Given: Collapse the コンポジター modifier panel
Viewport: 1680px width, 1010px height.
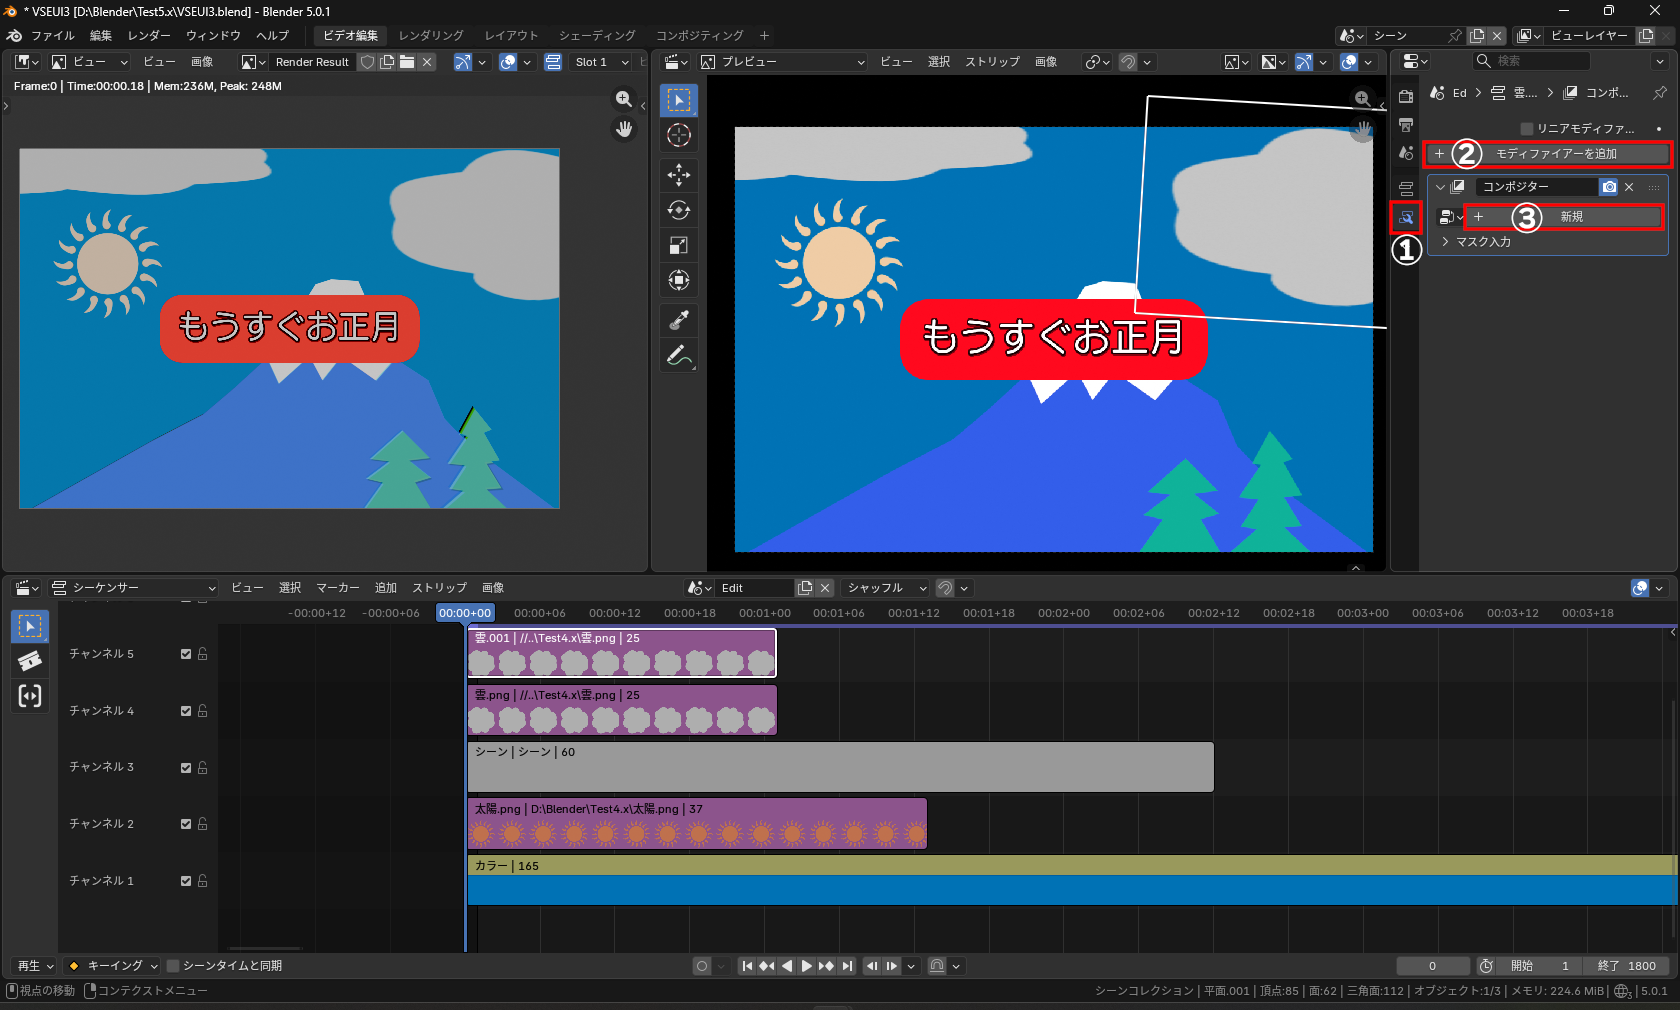Looking at the screenshot, I should (x=1440, y=187).
